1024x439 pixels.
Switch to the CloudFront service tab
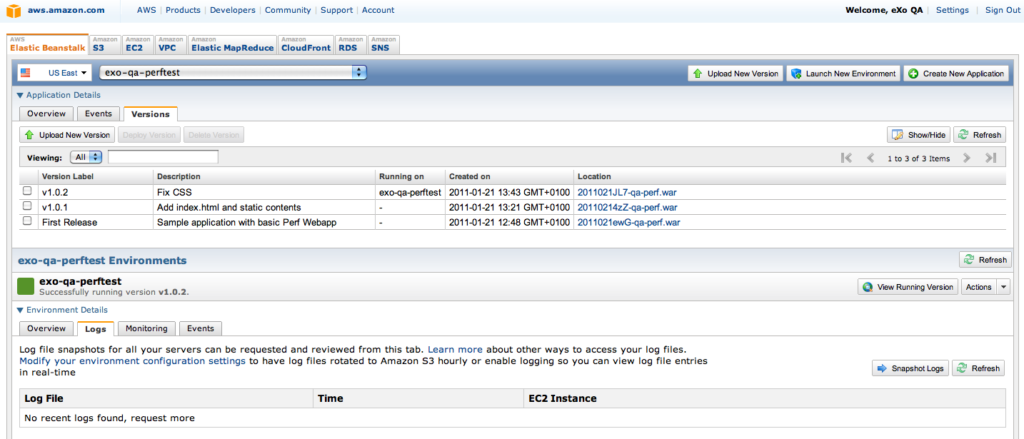point(306,44)
